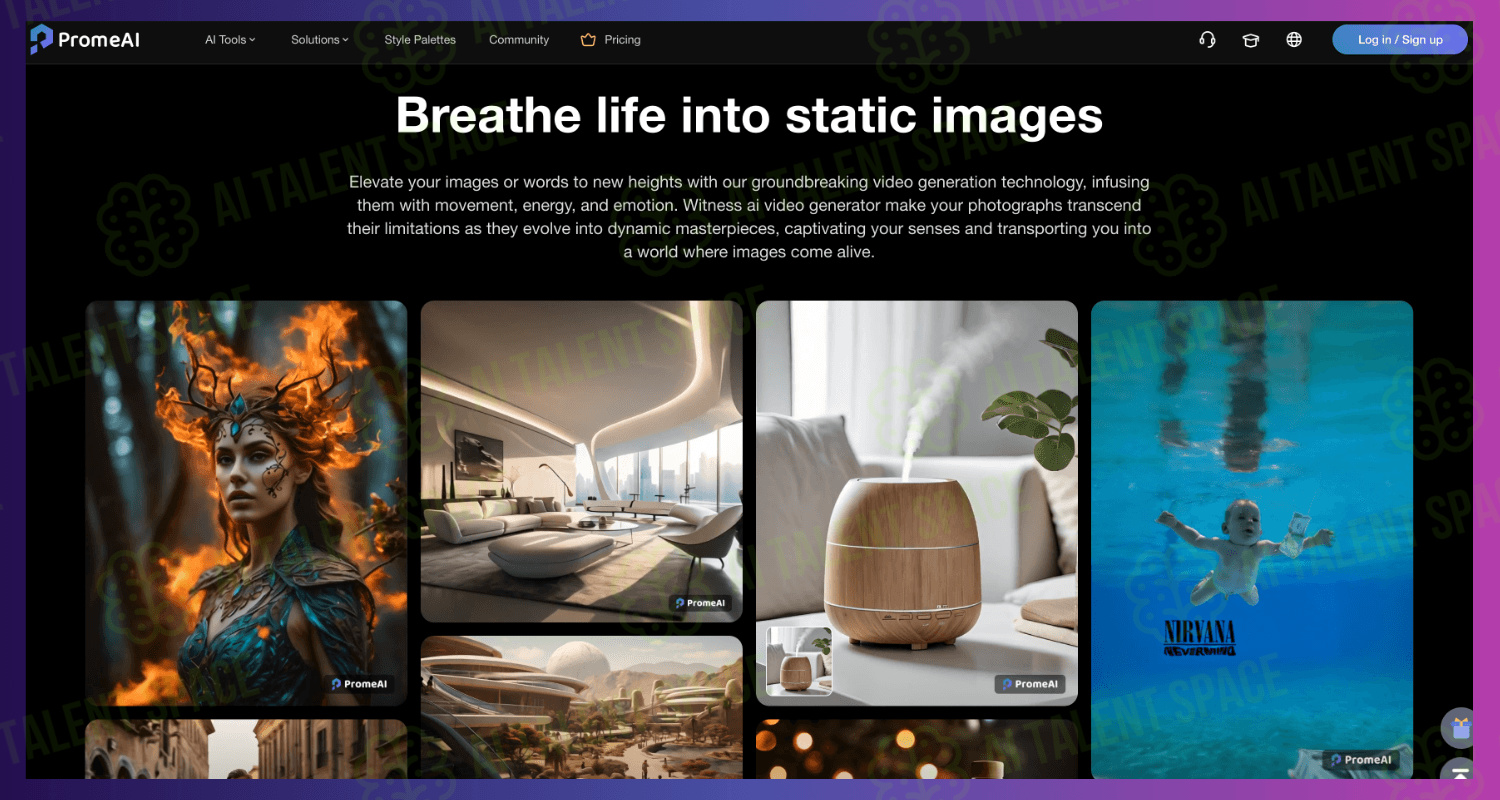Expand the Solutions dropdown menu
Image resolution: width=1500 pixels, height=800 pixels.
point(320,40)
